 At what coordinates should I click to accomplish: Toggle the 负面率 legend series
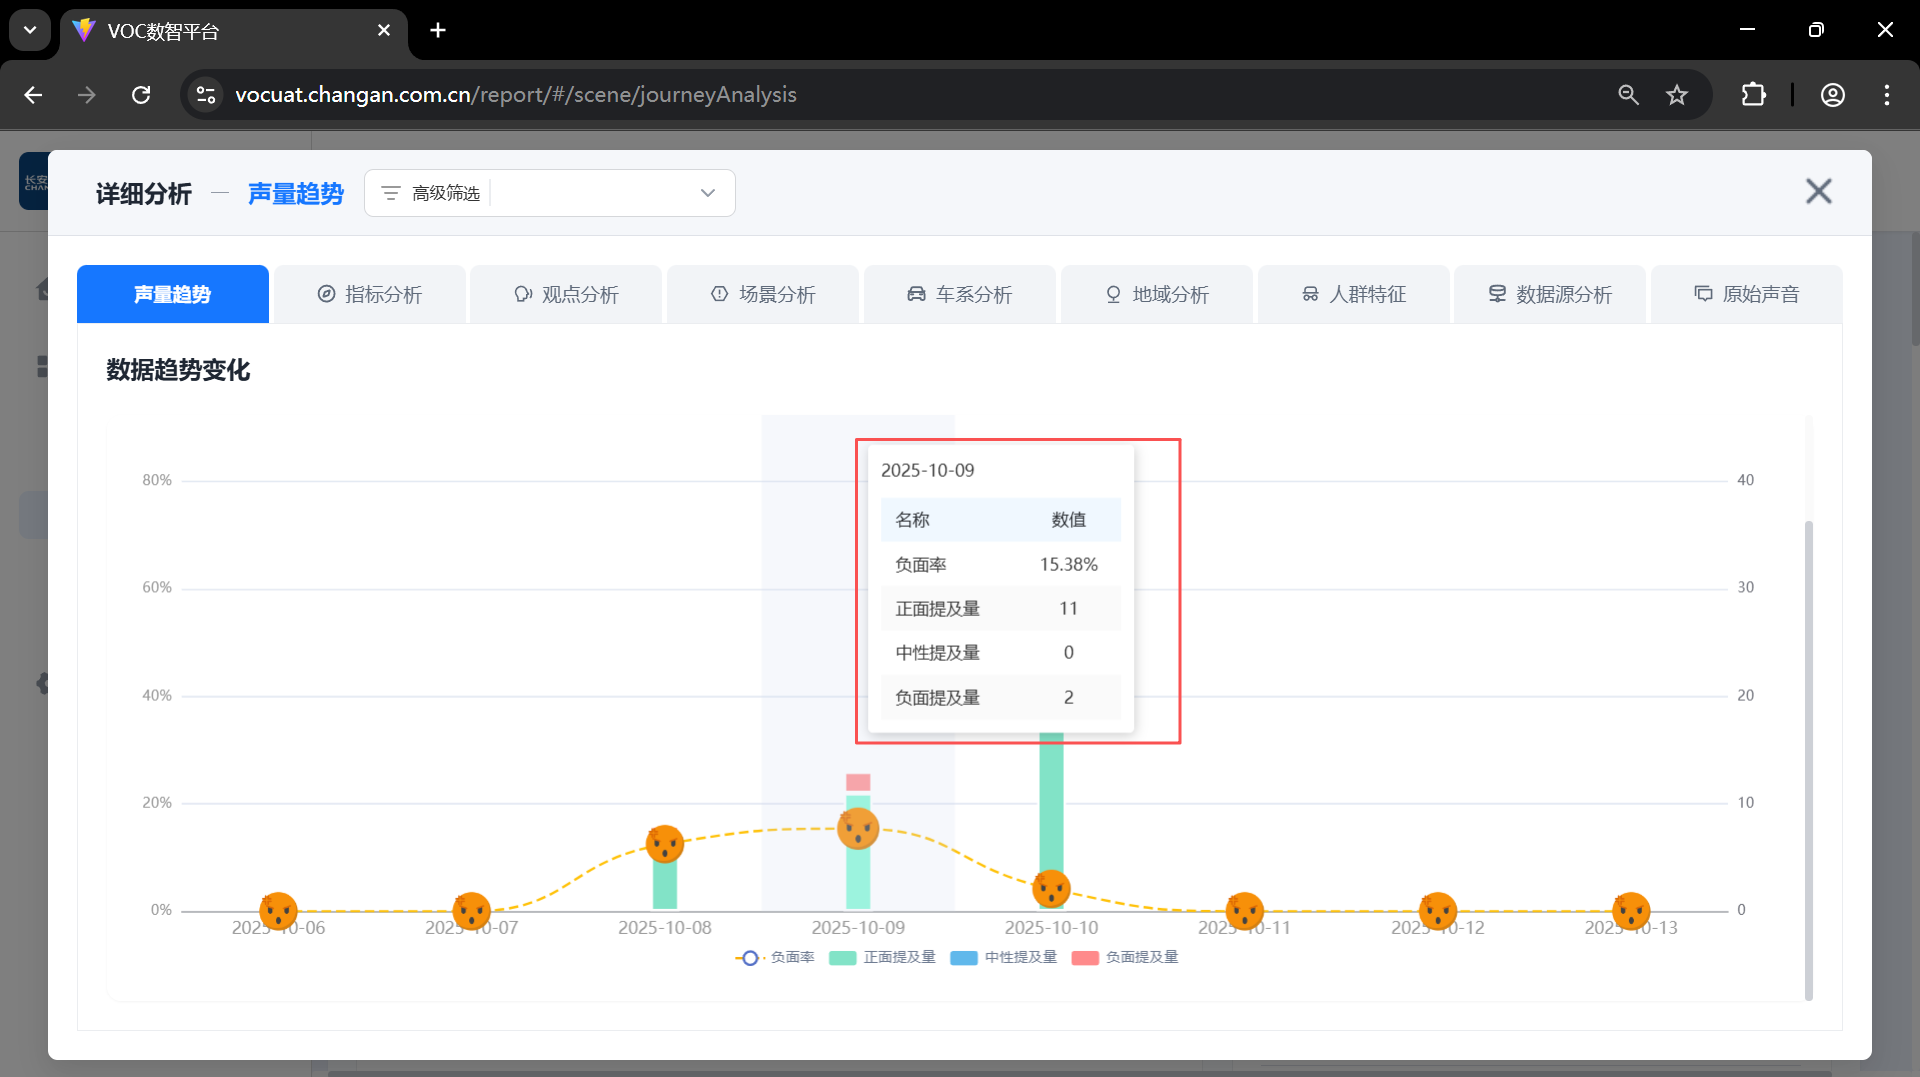[x=776, y=957]
